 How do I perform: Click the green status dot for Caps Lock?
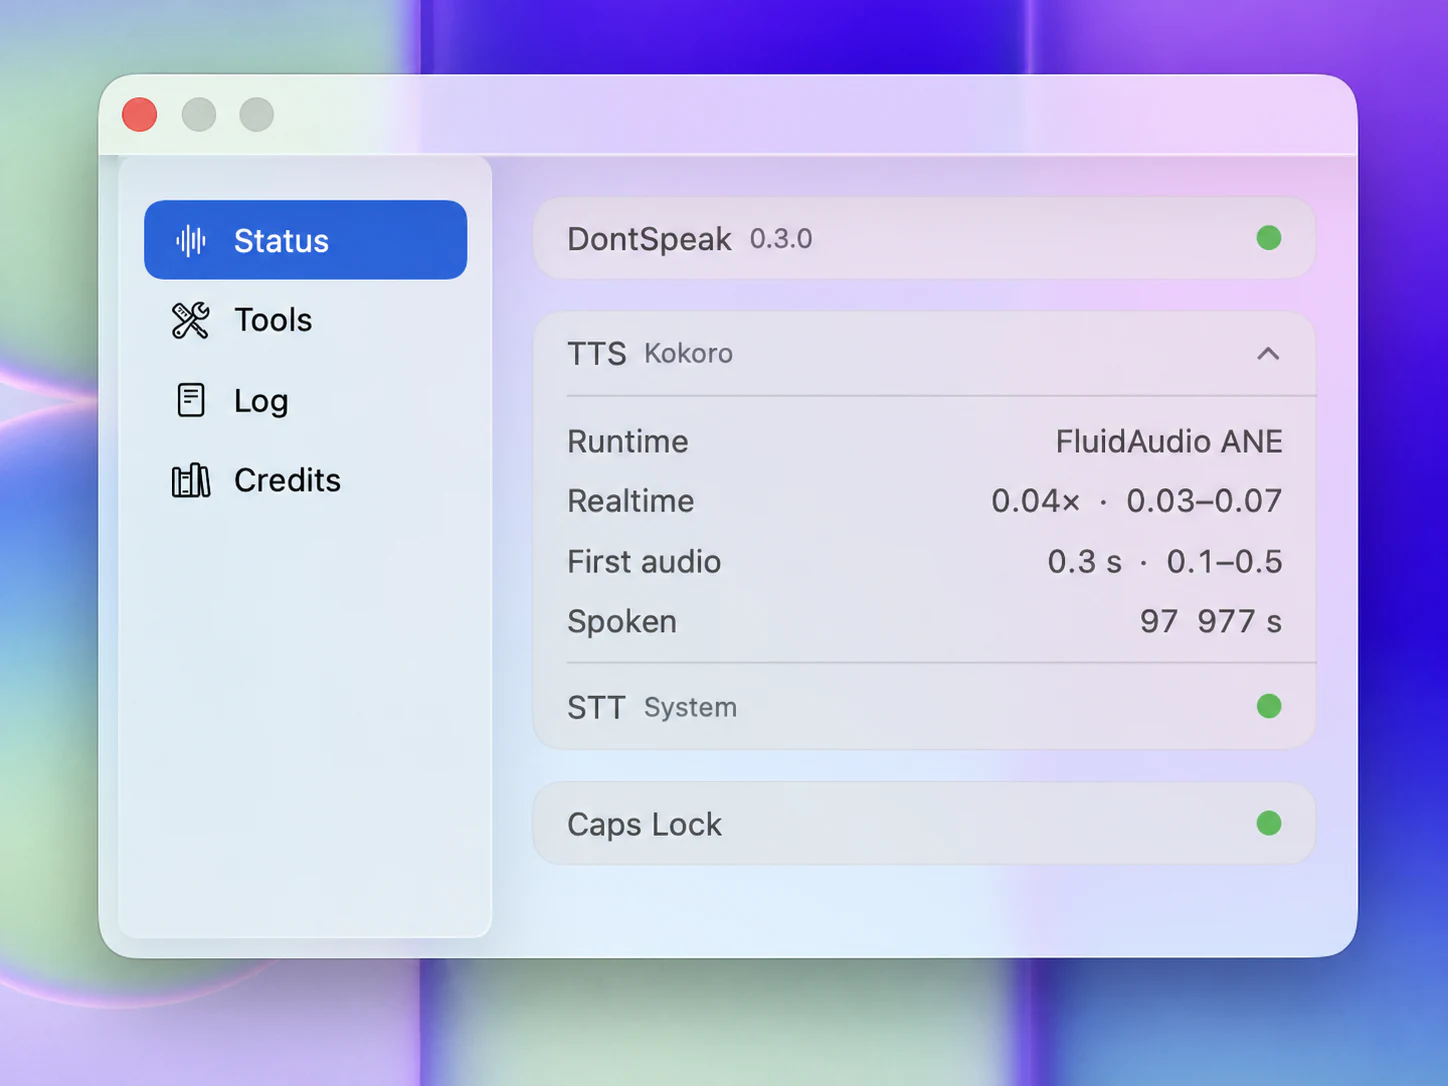tap(1269, 823)
